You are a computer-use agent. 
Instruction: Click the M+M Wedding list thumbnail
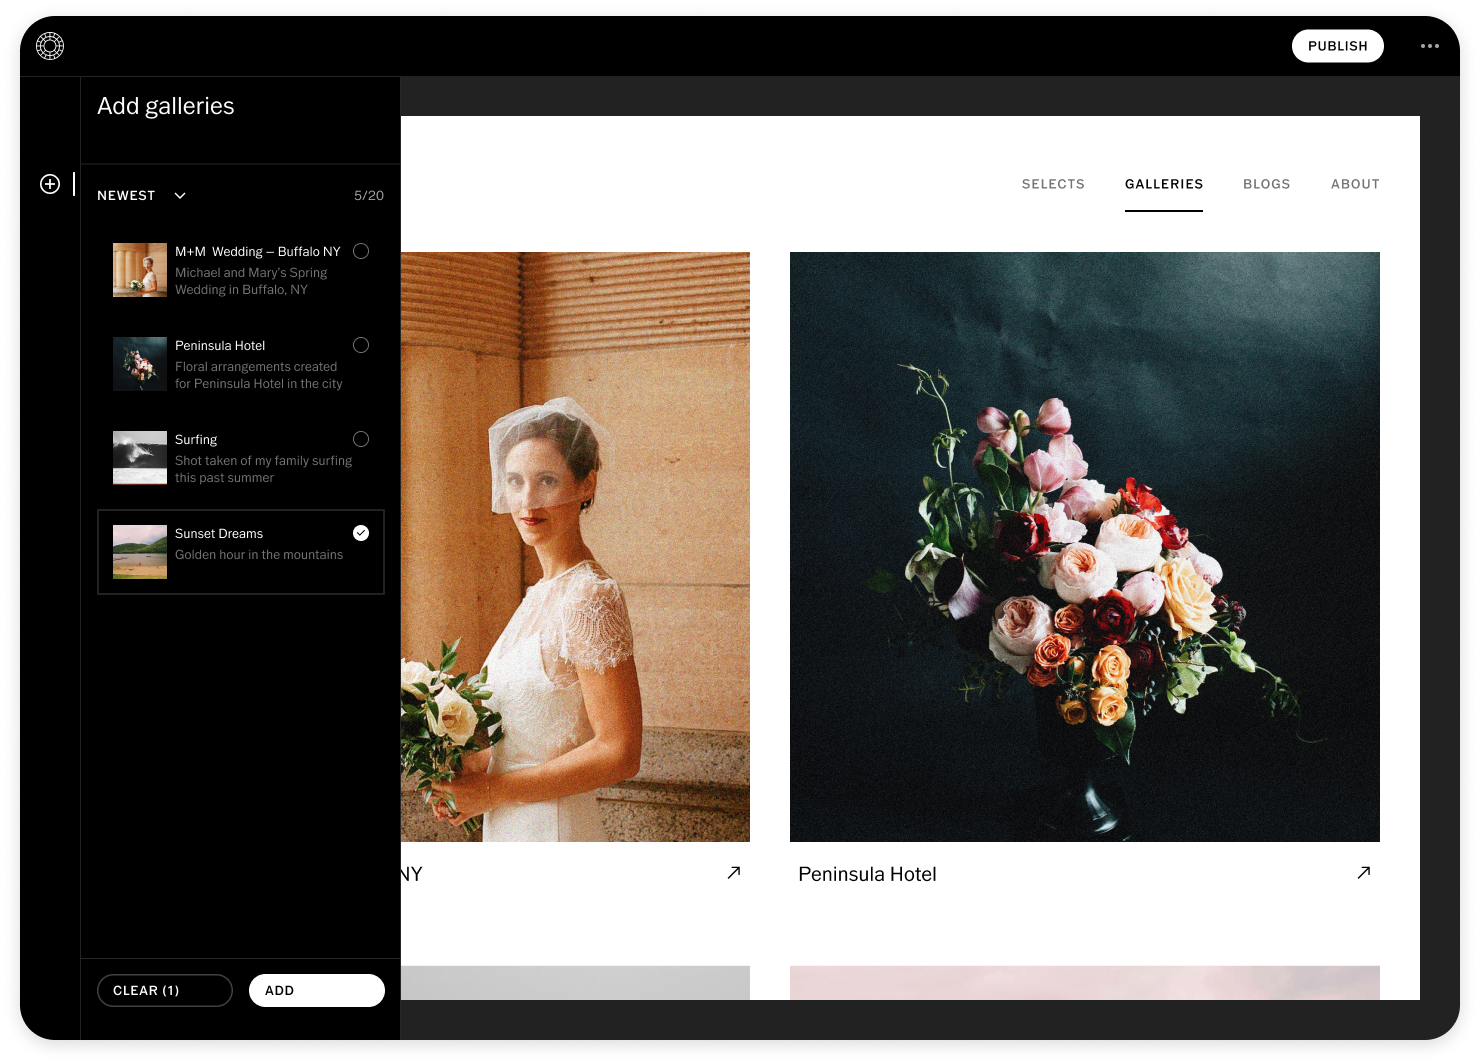[140, 270]
